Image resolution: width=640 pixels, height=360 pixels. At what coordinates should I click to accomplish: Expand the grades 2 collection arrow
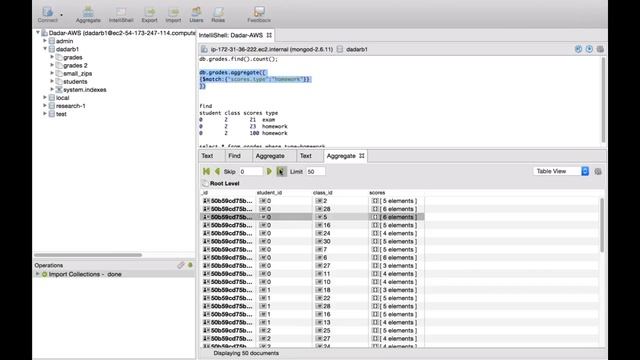click(x=52, y=65)
